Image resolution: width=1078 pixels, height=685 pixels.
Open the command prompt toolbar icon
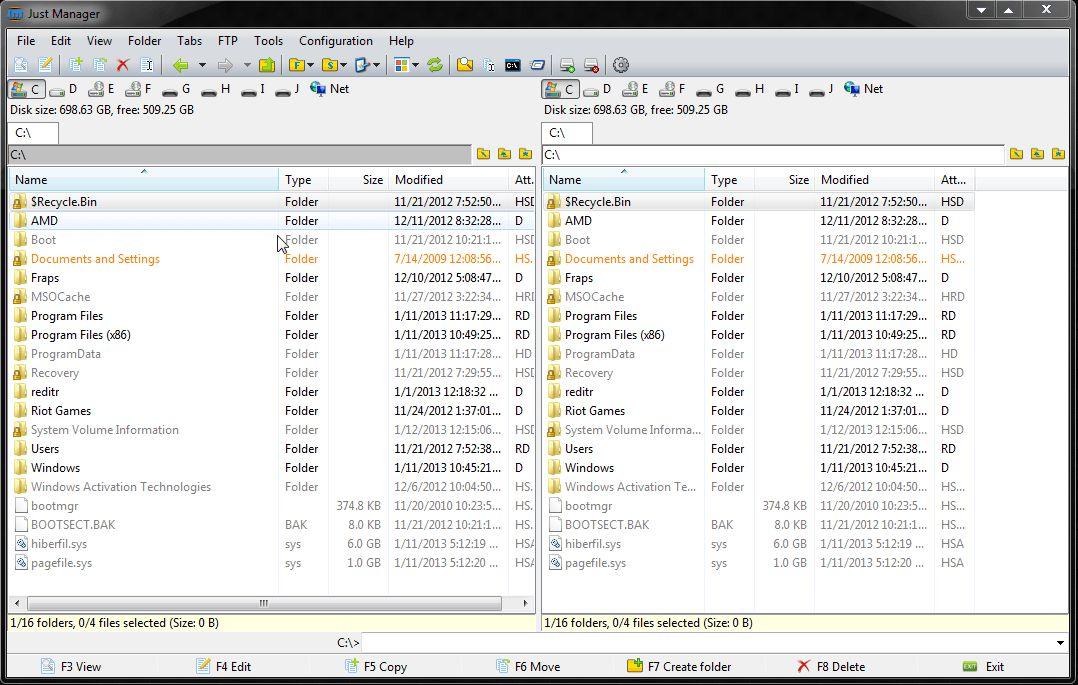pos(513,65)
